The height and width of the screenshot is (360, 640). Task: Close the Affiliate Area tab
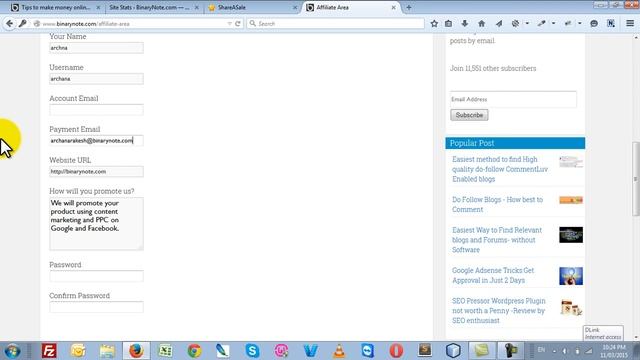tap(393, 7)
